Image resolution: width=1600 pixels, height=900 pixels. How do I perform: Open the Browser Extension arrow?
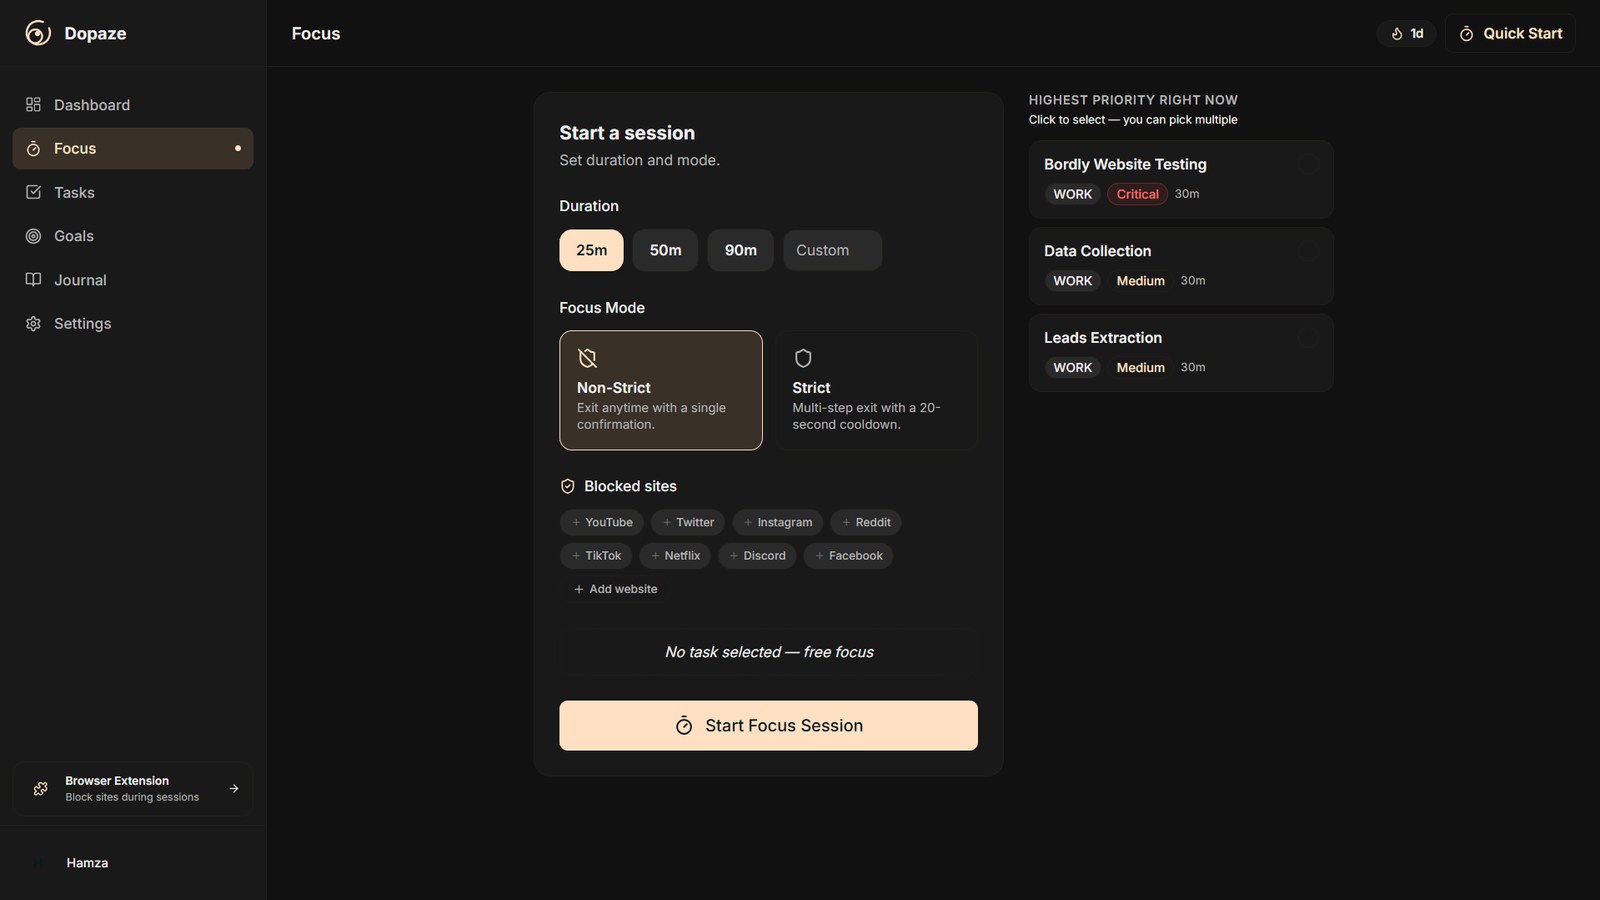(234, 789)
